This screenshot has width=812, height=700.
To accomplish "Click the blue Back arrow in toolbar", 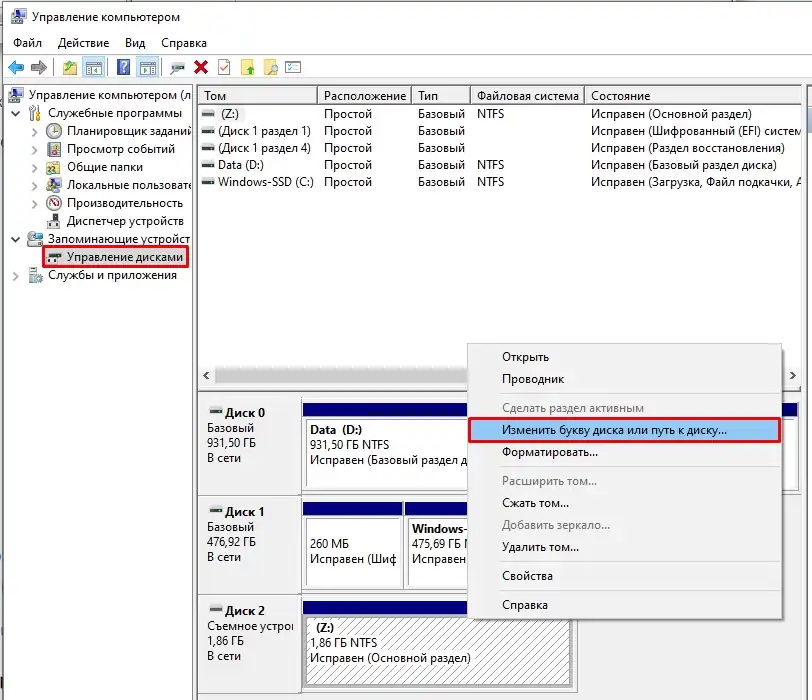I will pos(16,68).
